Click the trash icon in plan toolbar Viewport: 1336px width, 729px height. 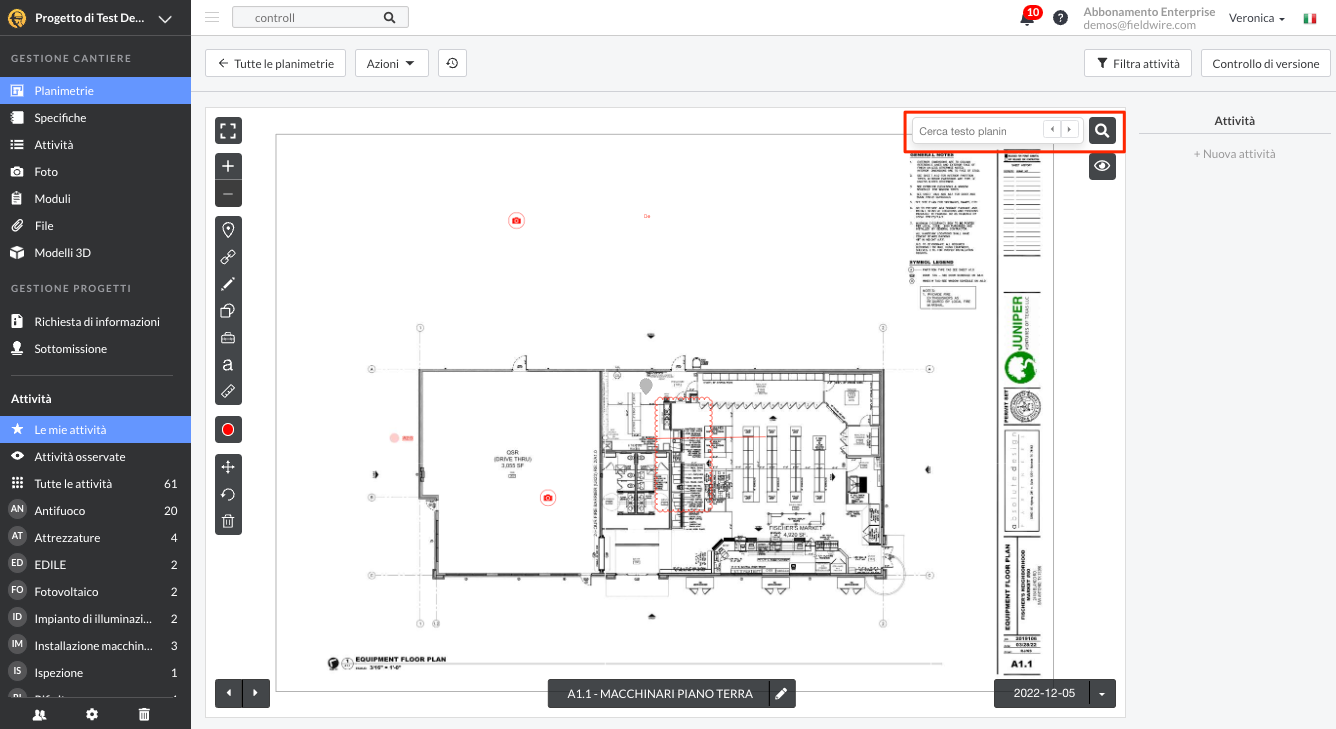point(228,520)
